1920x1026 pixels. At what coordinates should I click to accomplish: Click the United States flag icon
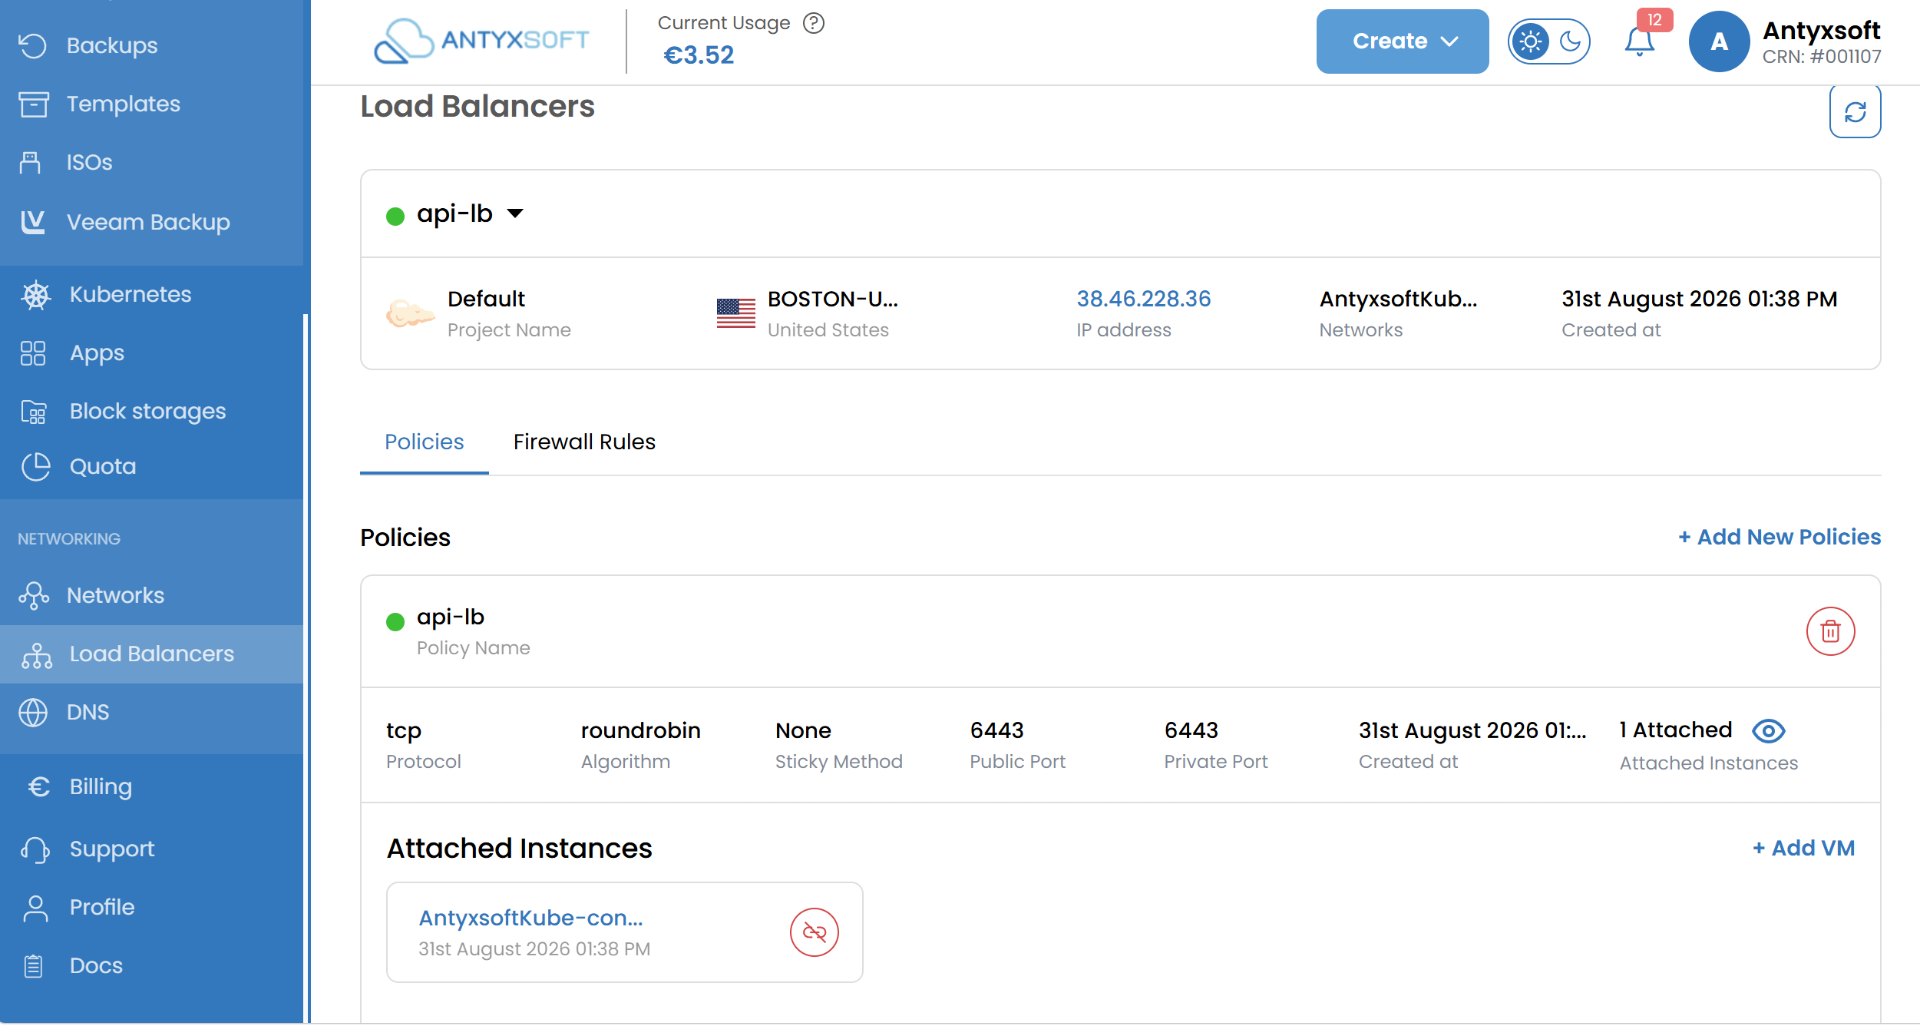point(736,313)
